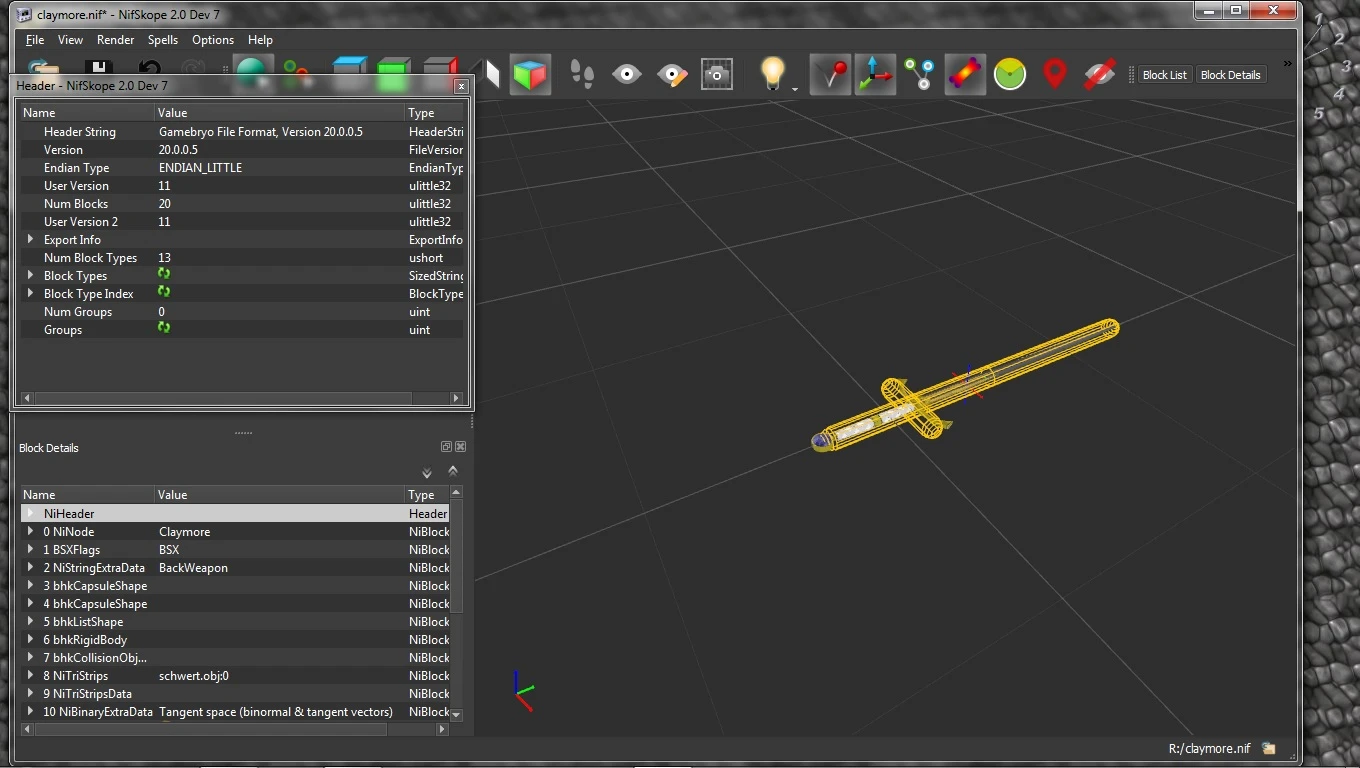
Task: Open the Render menu
Action: coord(115,40)
